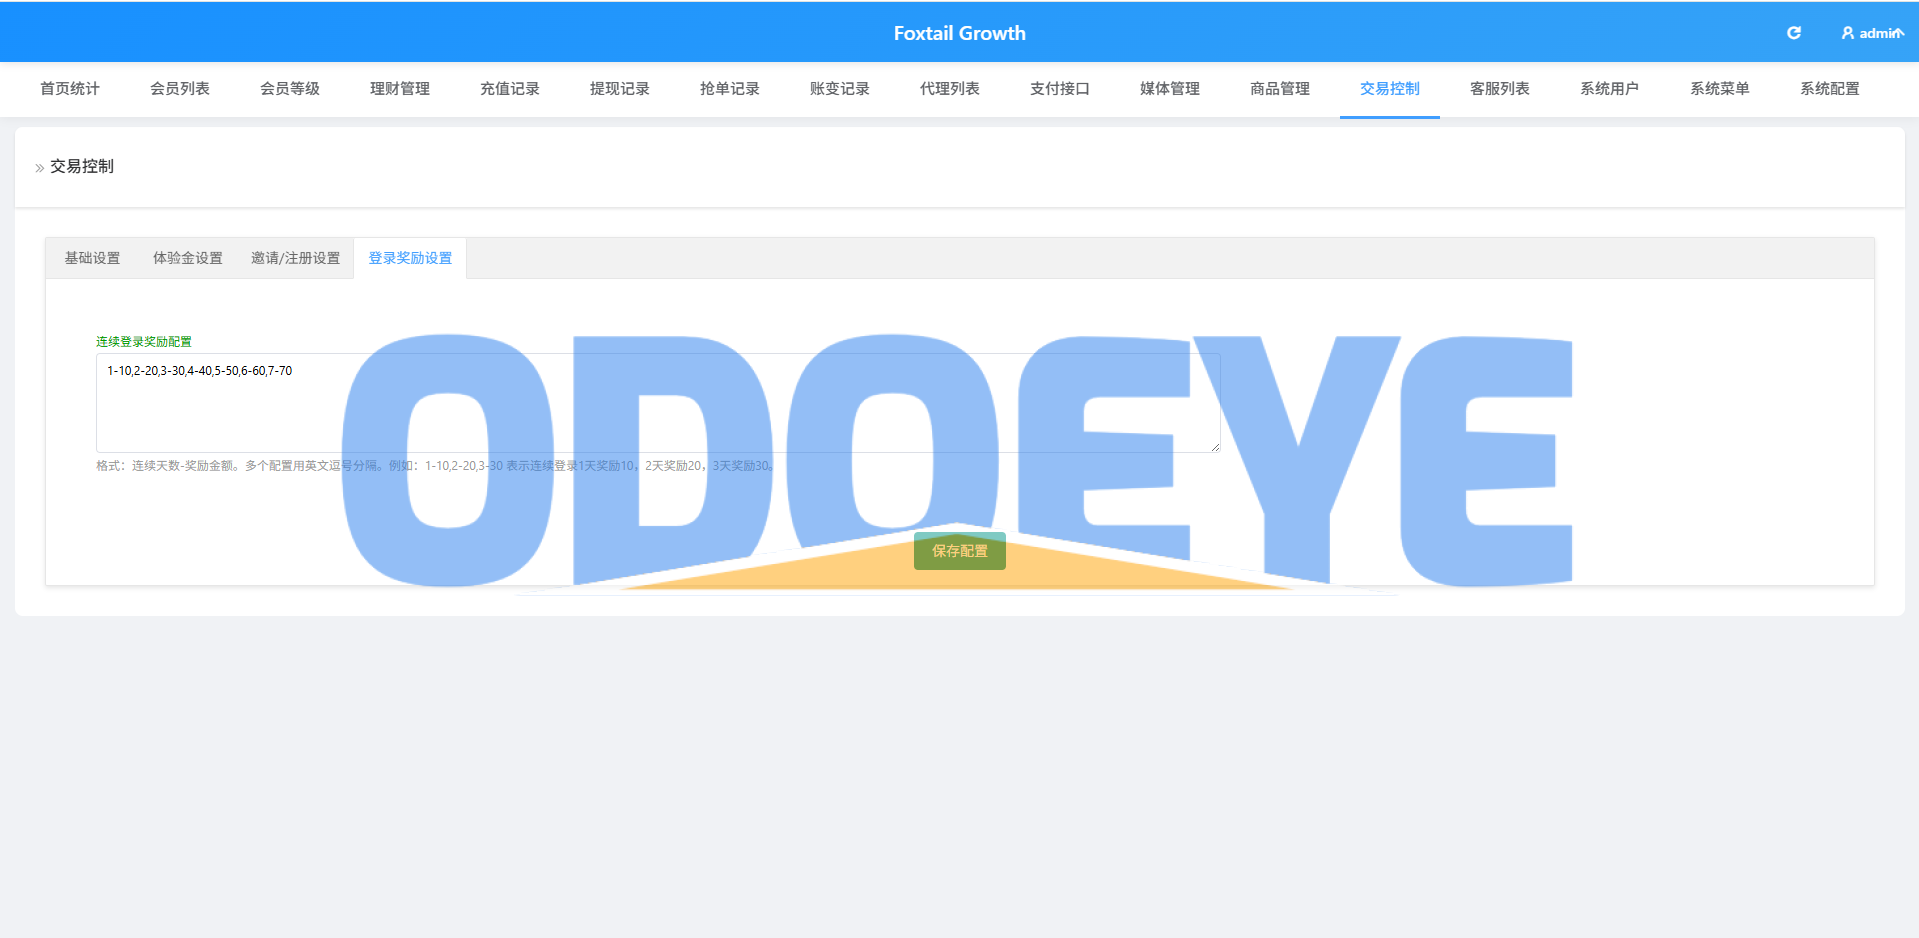Viewport: 1919px width, 938px height.
Task: Open 提现记录 page
Action: 620,89
